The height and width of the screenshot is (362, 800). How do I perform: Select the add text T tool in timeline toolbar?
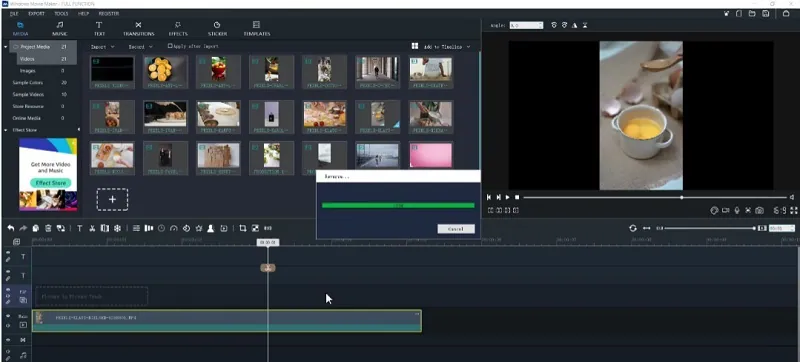[x=80, y=228]
